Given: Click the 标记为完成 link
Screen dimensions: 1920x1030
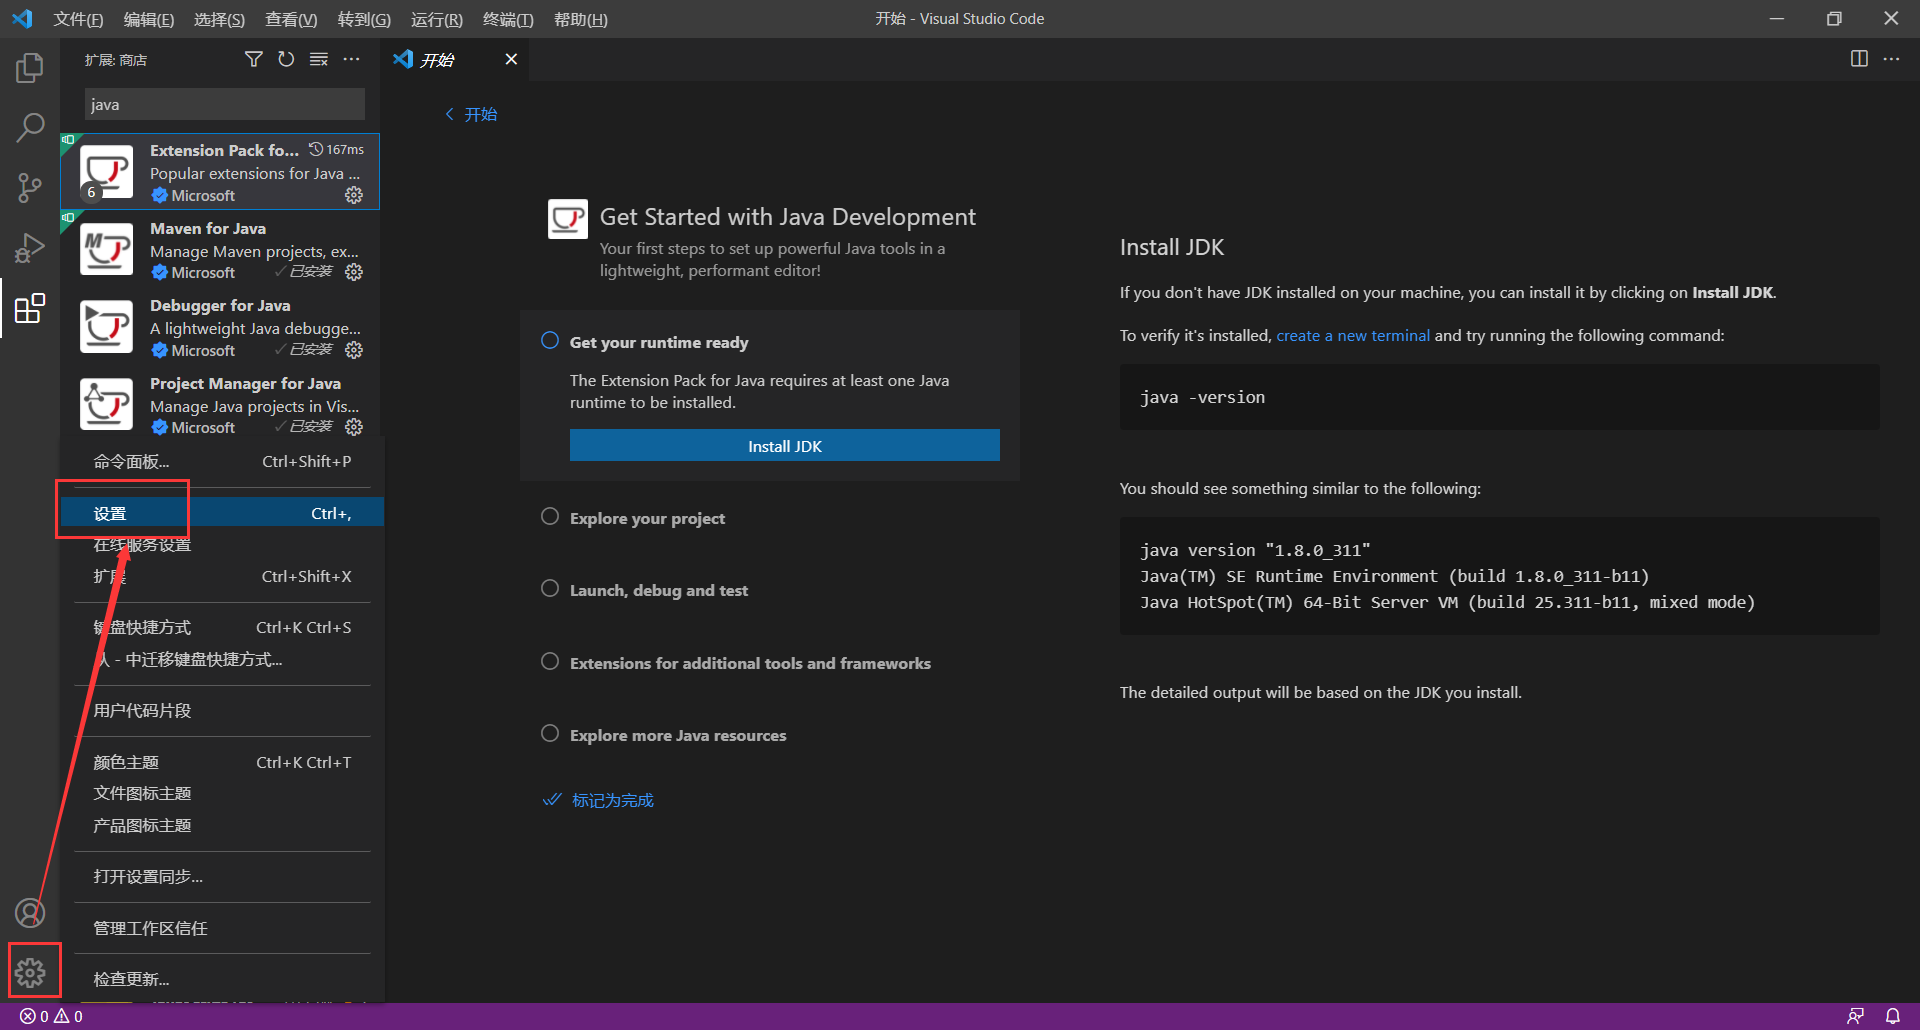Looking at the screenshot, I should point(598,800).
